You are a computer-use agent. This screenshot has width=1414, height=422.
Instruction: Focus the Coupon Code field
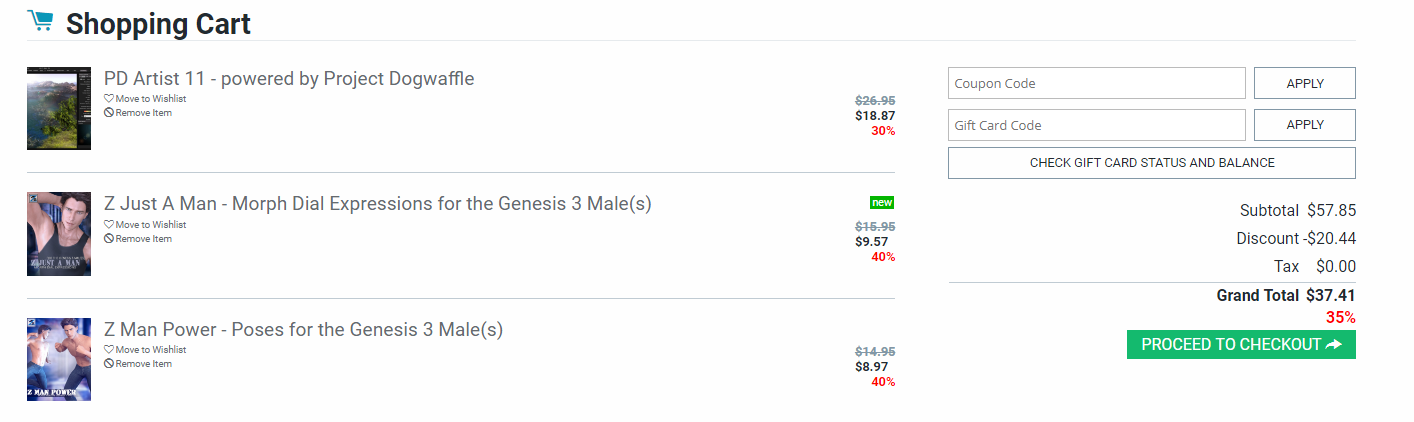1096,83
